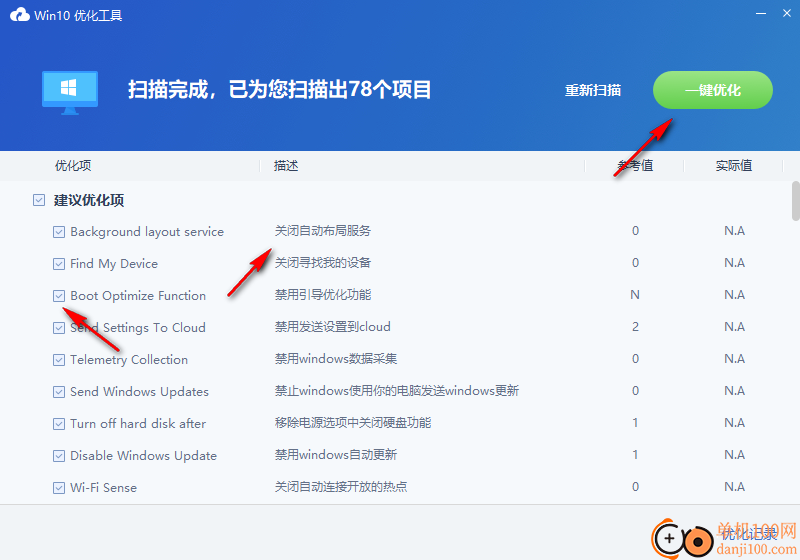Toggle the Wi-Fi Sense checkbox
This screenshot has height=560, width=800.
pyautogui.click(x=59, y=488)
